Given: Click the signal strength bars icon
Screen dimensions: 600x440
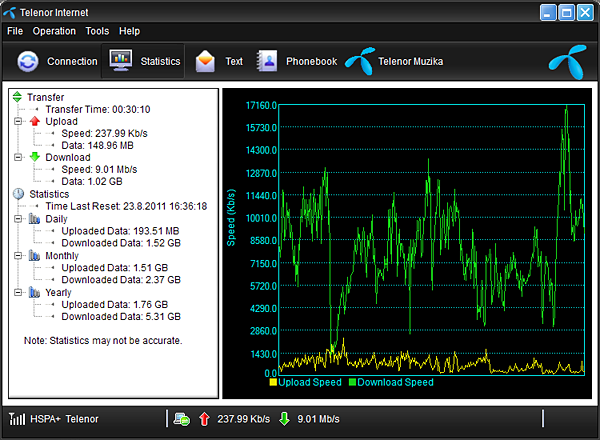Looking at the screenshot, I should 17,419.
